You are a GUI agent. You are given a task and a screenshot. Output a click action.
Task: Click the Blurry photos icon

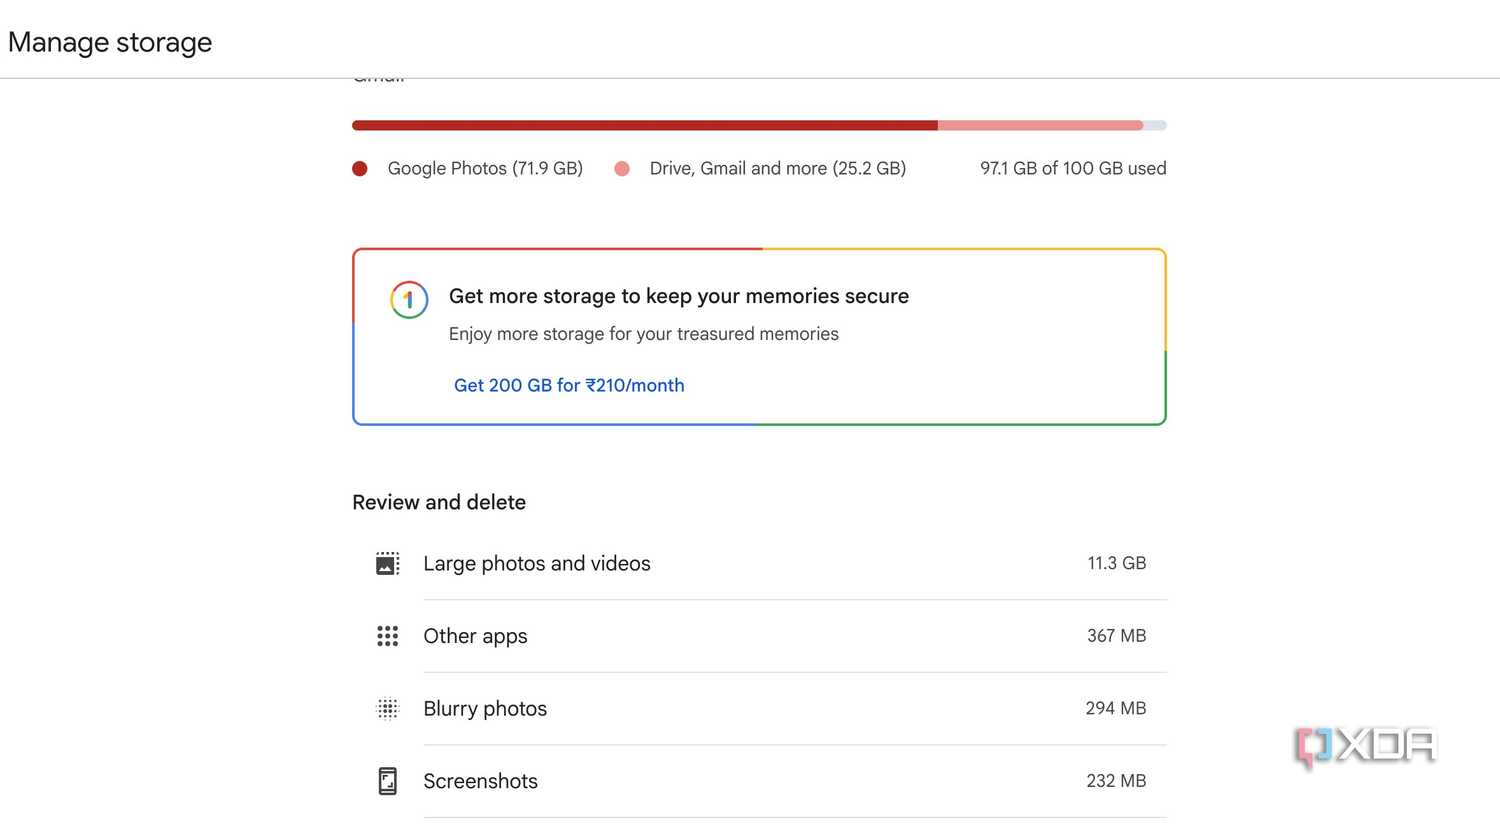tap(387, 709)
